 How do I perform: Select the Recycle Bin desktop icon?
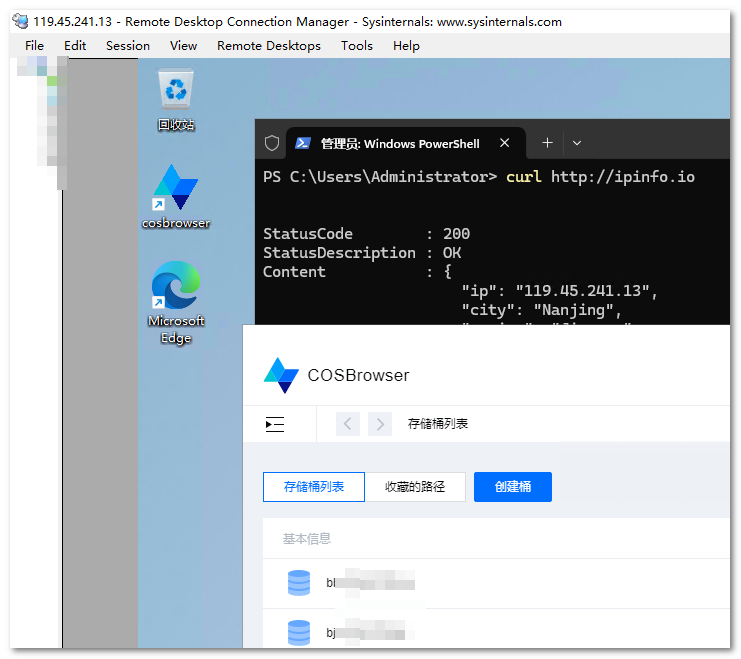(176, 100)
